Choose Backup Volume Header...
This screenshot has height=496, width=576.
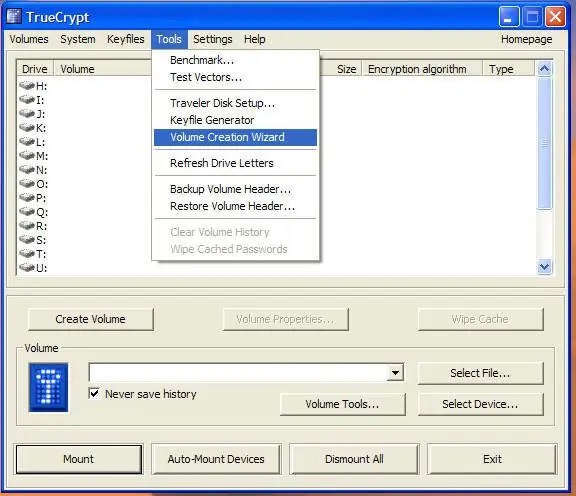(235, 189)
